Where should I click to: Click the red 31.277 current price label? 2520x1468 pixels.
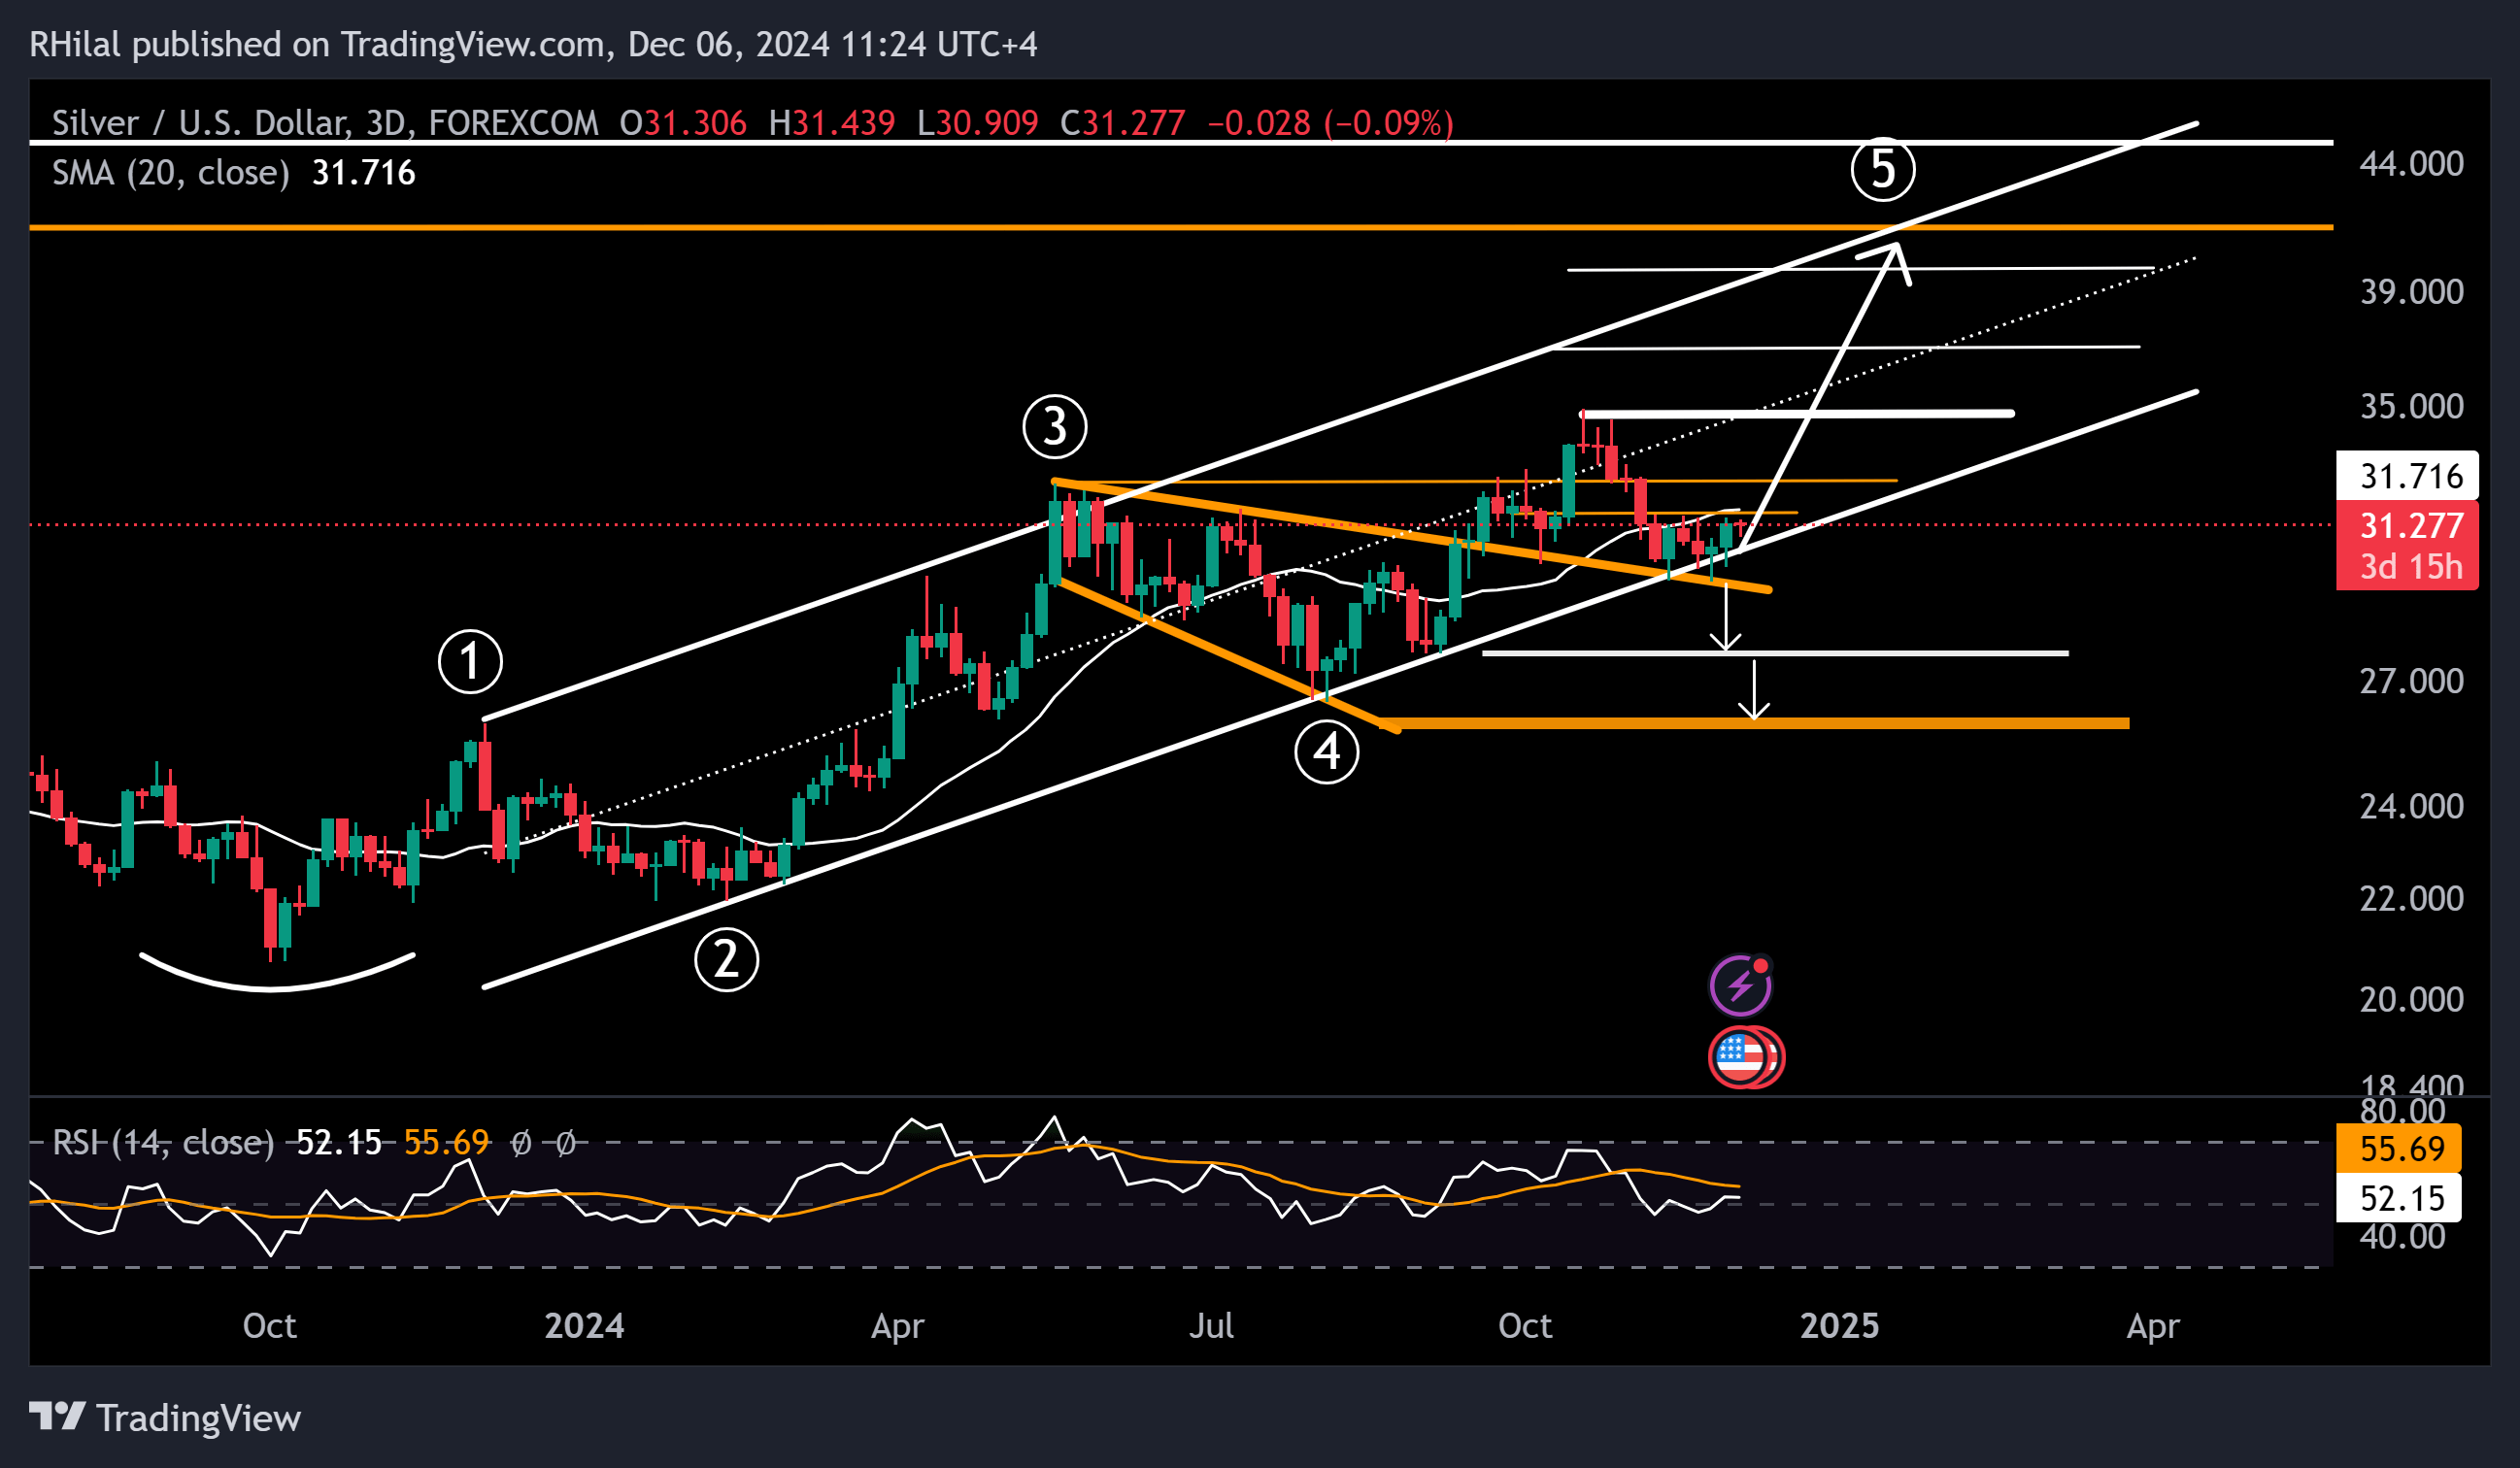click(x=2407, y=525)
